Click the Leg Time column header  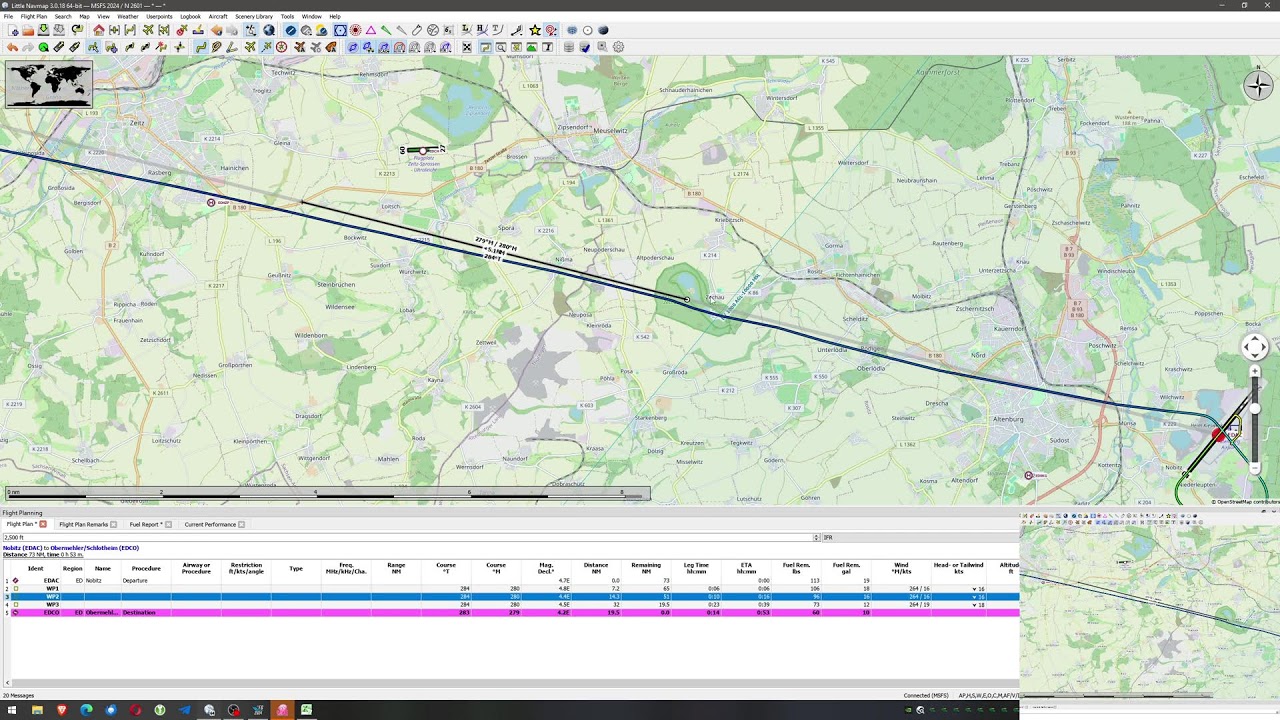coord(696,568)
